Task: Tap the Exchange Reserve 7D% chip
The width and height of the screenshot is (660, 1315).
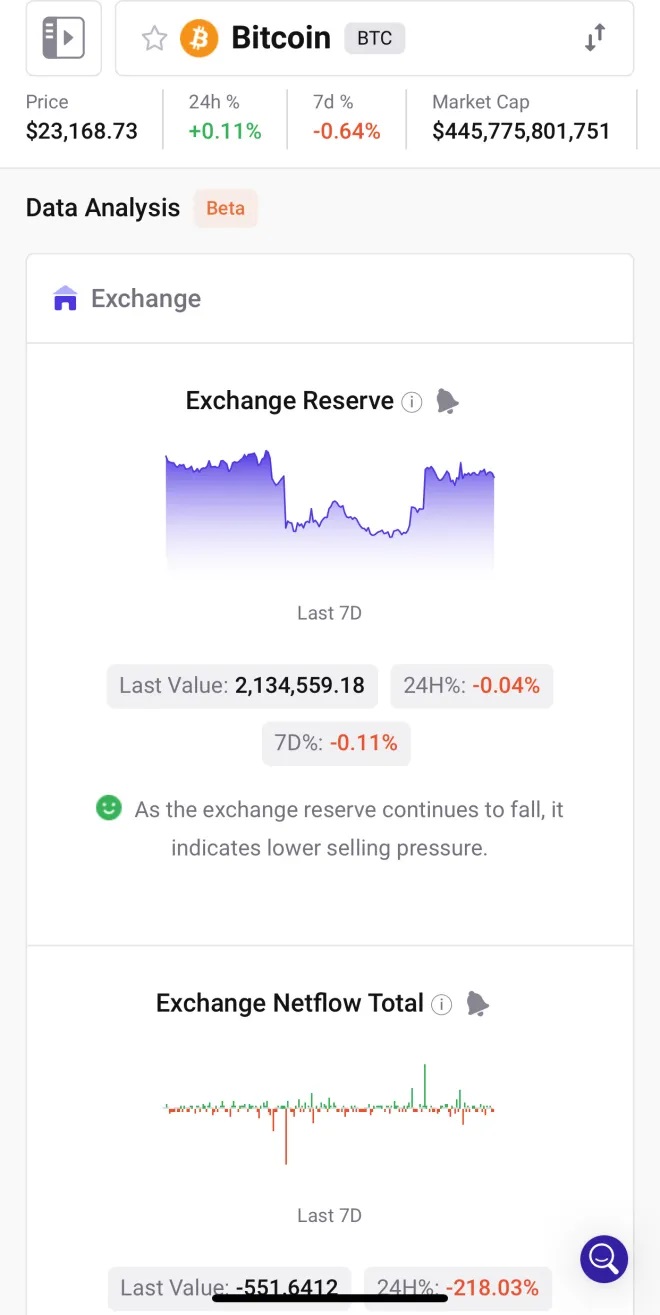Action: (336, 743)
